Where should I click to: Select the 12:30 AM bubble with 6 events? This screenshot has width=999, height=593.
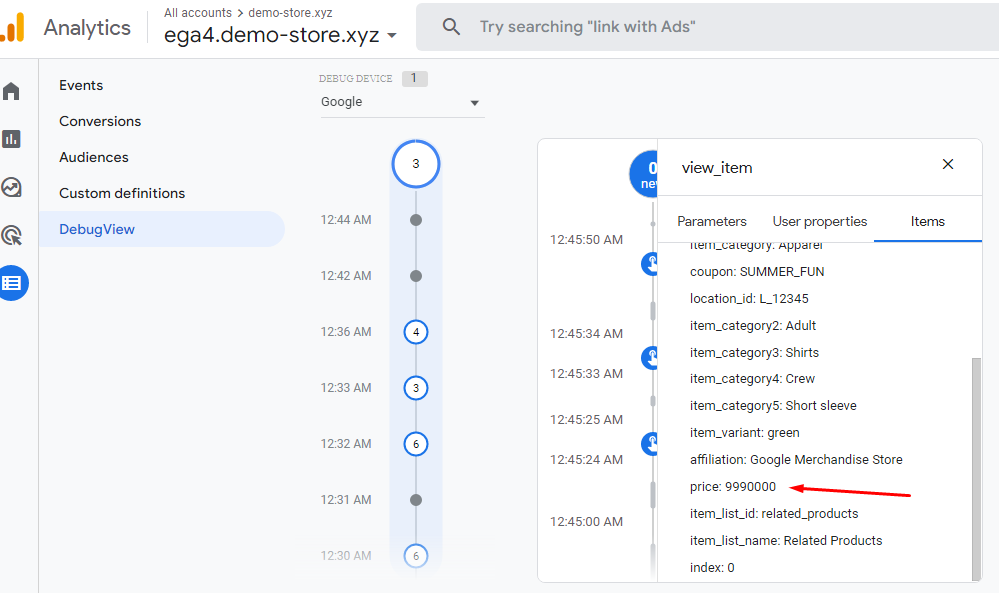416,556
